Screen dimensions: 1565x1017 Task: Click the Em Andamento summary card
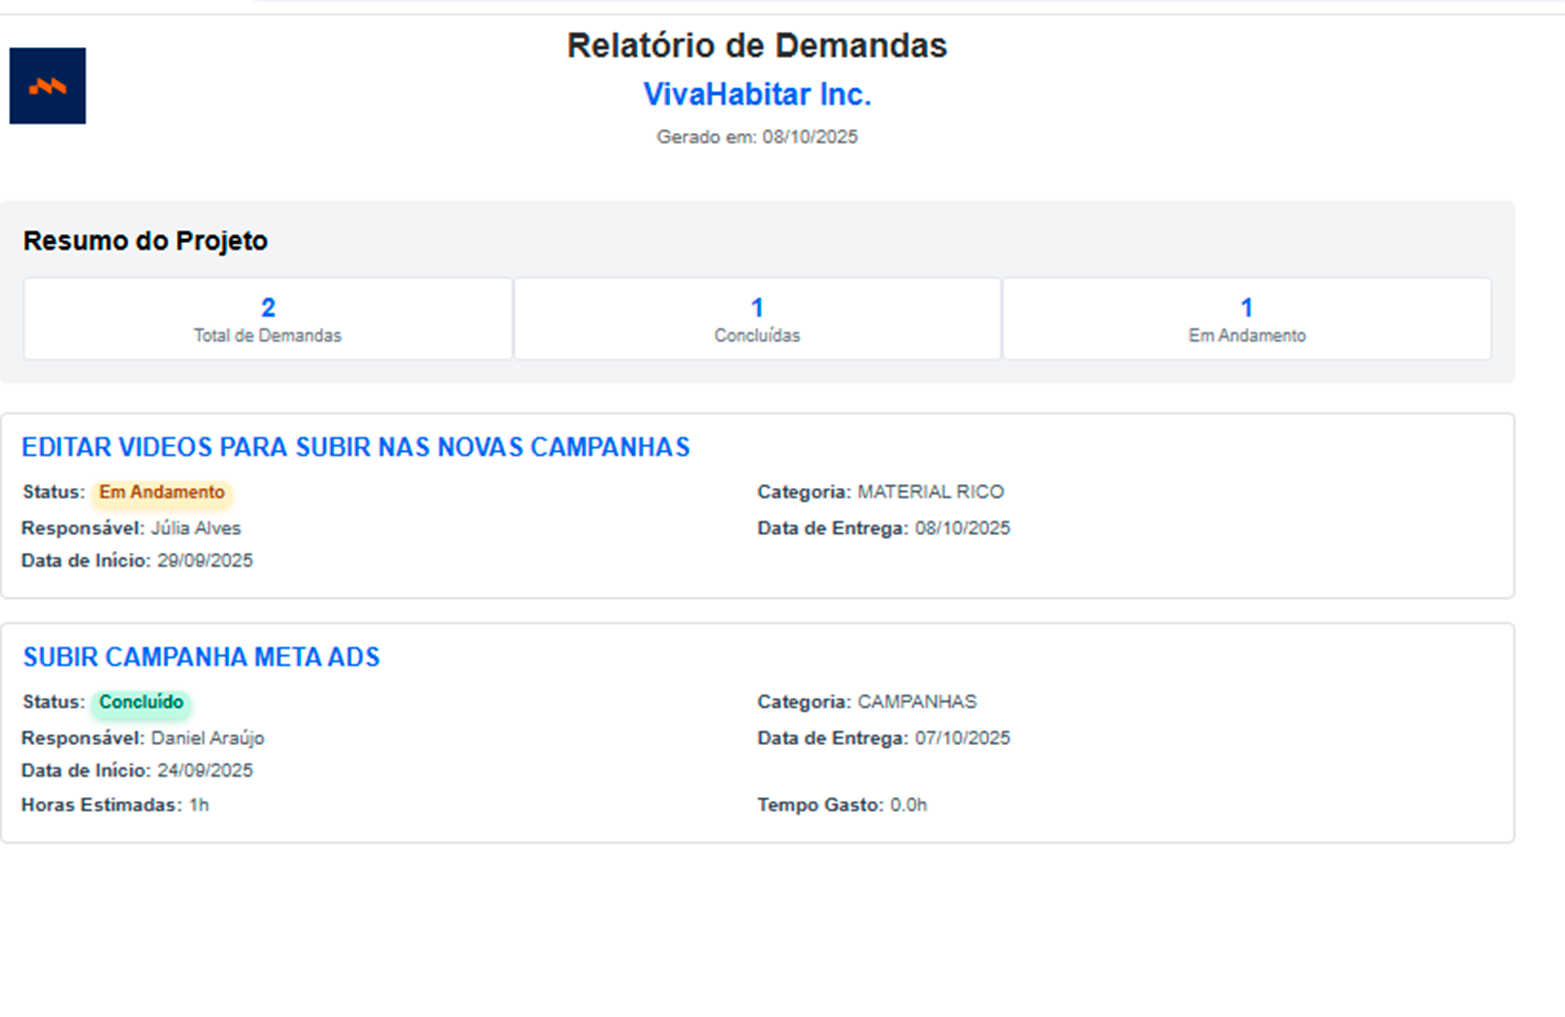pyautogui.click(x=1247, y=319)
